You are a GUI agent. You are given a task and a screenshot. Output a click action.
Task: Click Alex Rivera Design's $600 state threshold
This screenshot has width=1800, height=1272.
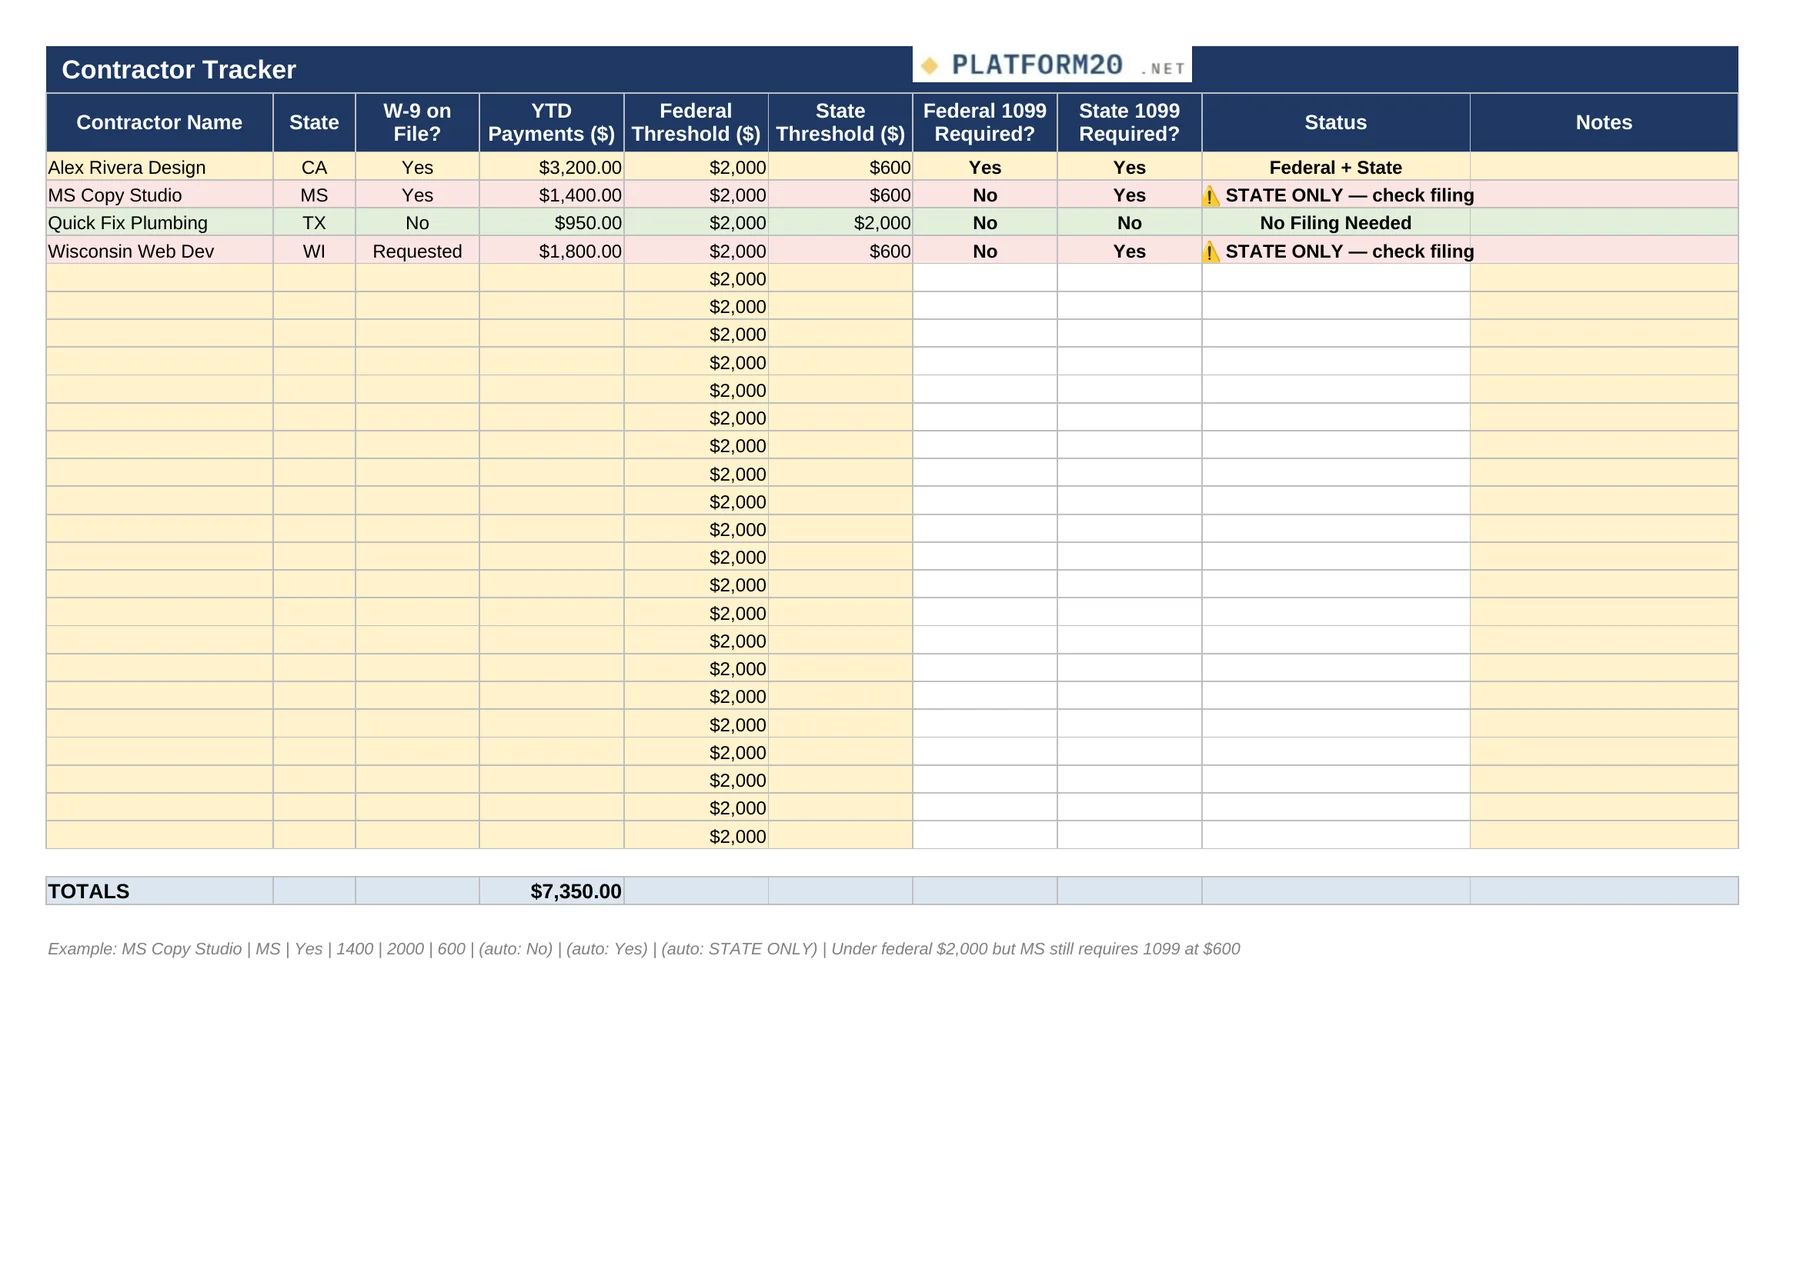click(x=840, y=168)
